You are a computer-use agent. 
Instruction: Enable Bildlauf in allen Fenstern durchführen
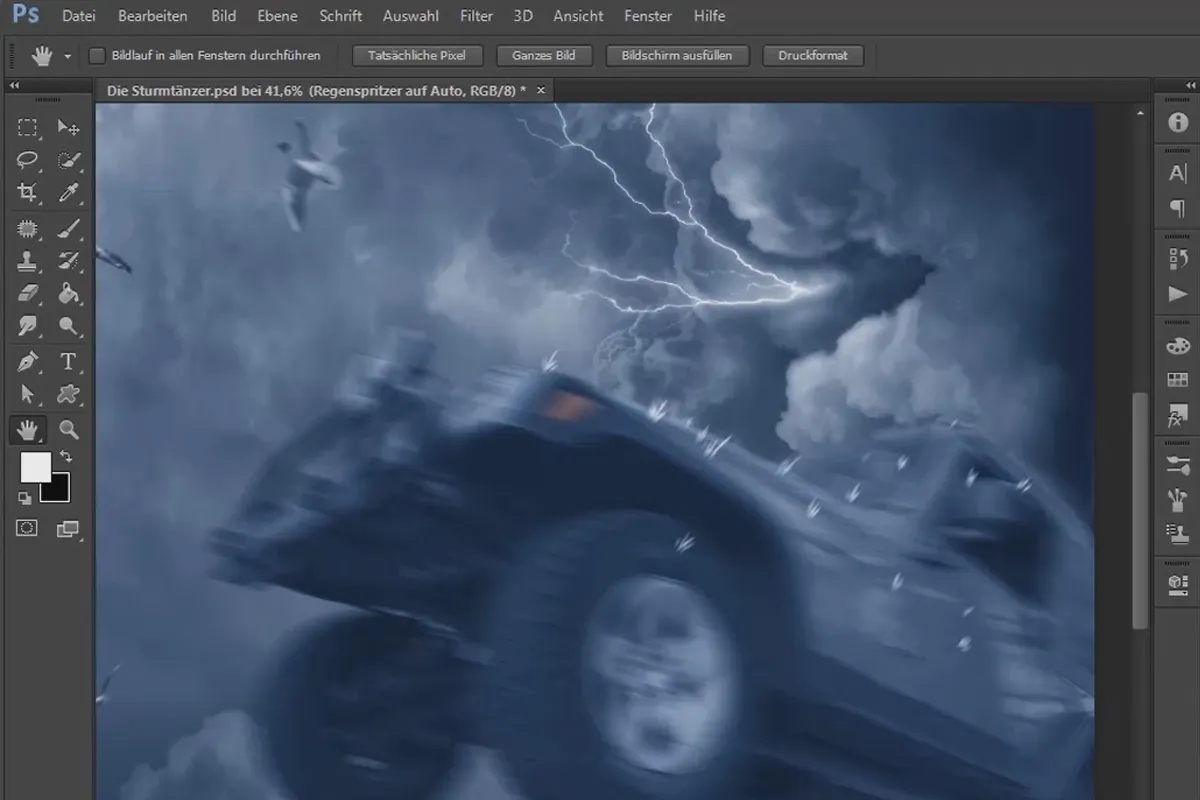(x=97, y=56)
